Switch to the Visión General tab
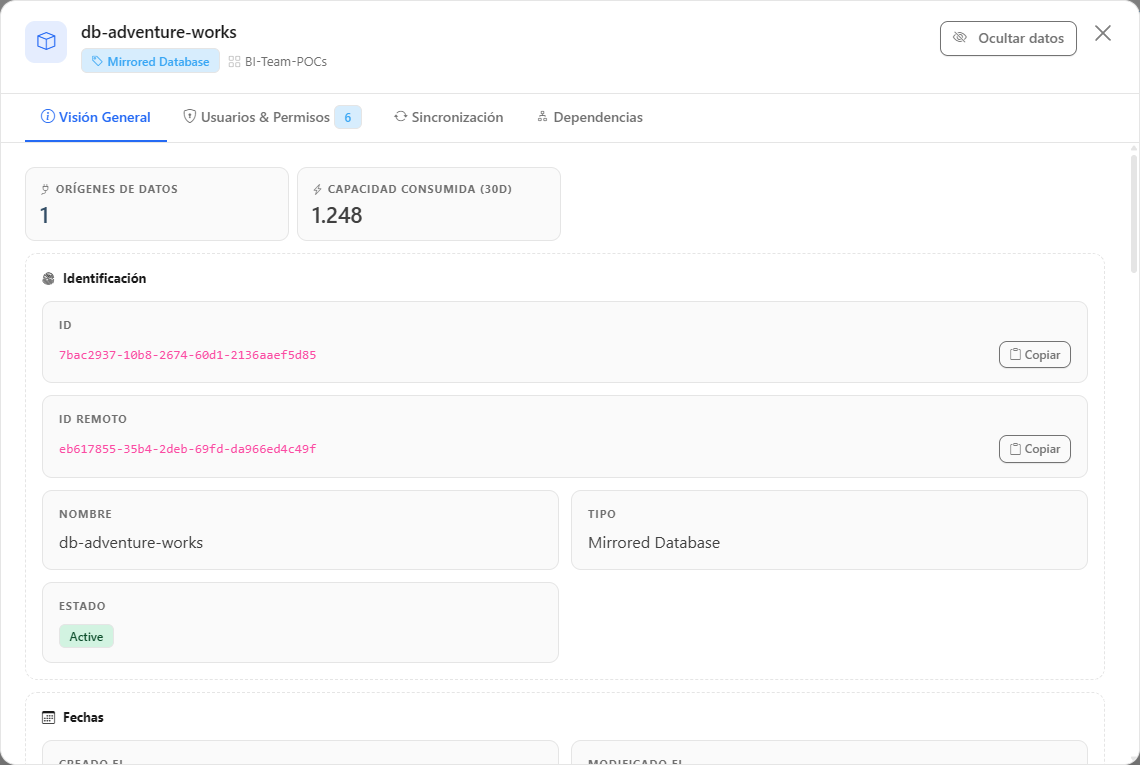This screenshot has width=1140, height=765. point(96,117)
